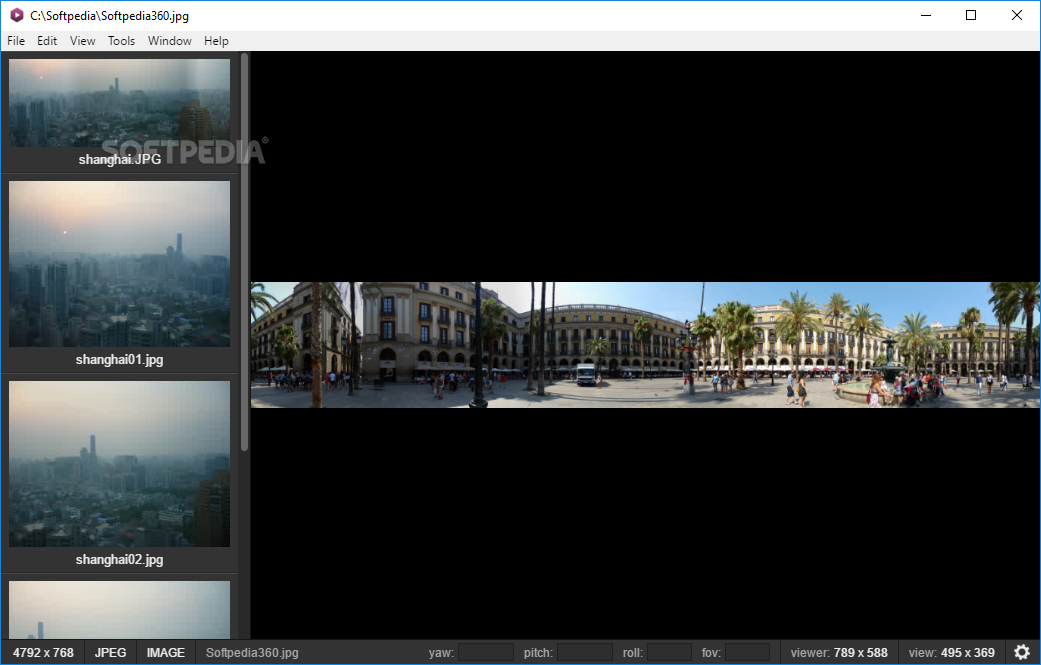The width and height of the screenshot is (1041, 665).
Task: Select the shanghai01.jpg thumbnail
Action: tap(120, 263)
